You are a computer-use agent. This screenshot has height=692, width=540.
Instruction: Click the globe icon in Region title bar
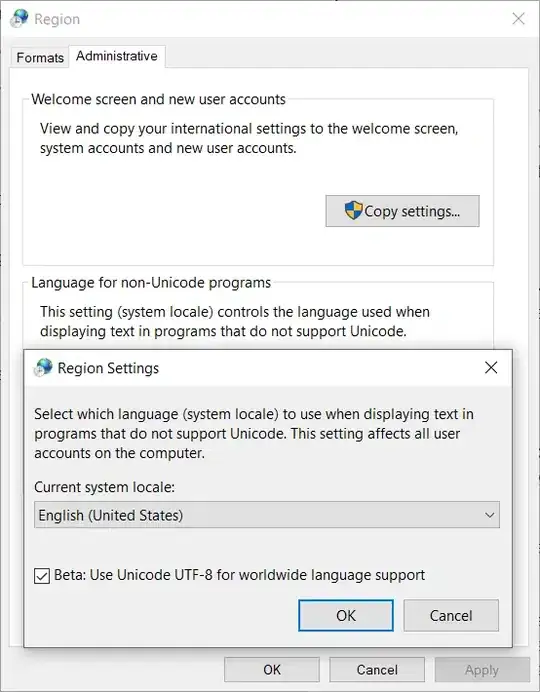click(x=19, y=19)
